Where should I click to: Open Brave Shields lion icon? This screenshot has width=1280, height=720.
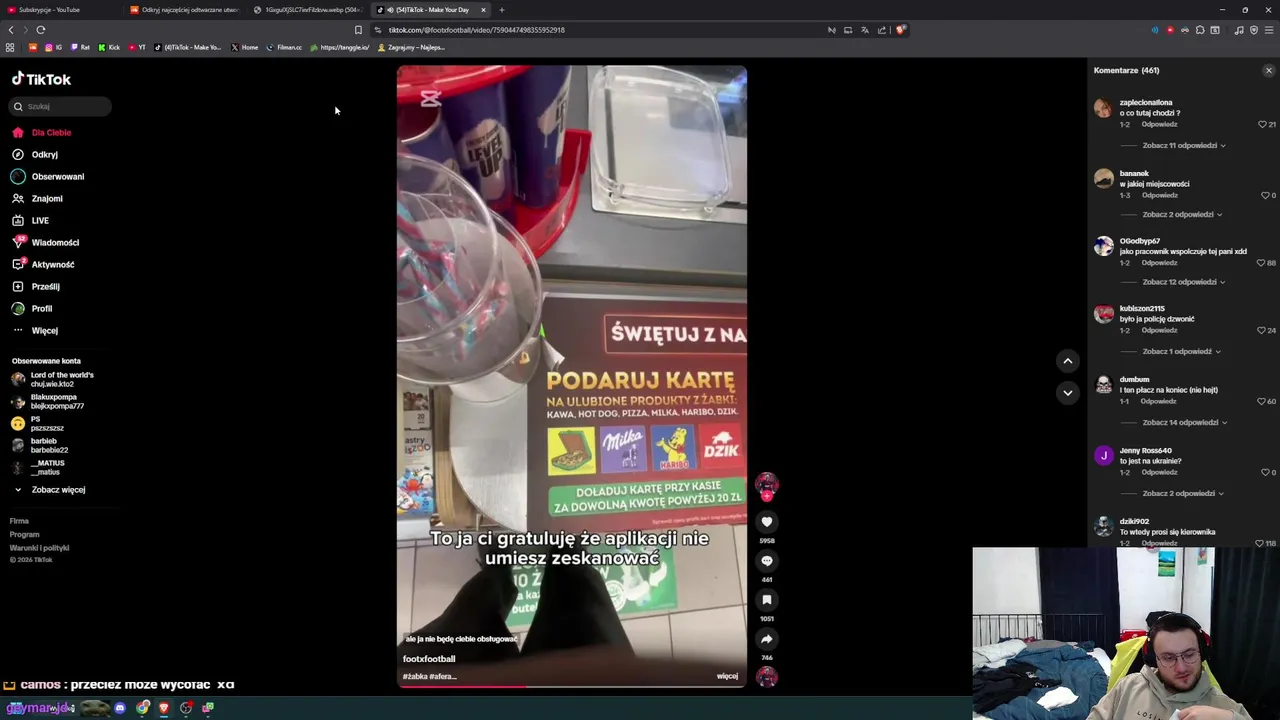click(900, 30)
